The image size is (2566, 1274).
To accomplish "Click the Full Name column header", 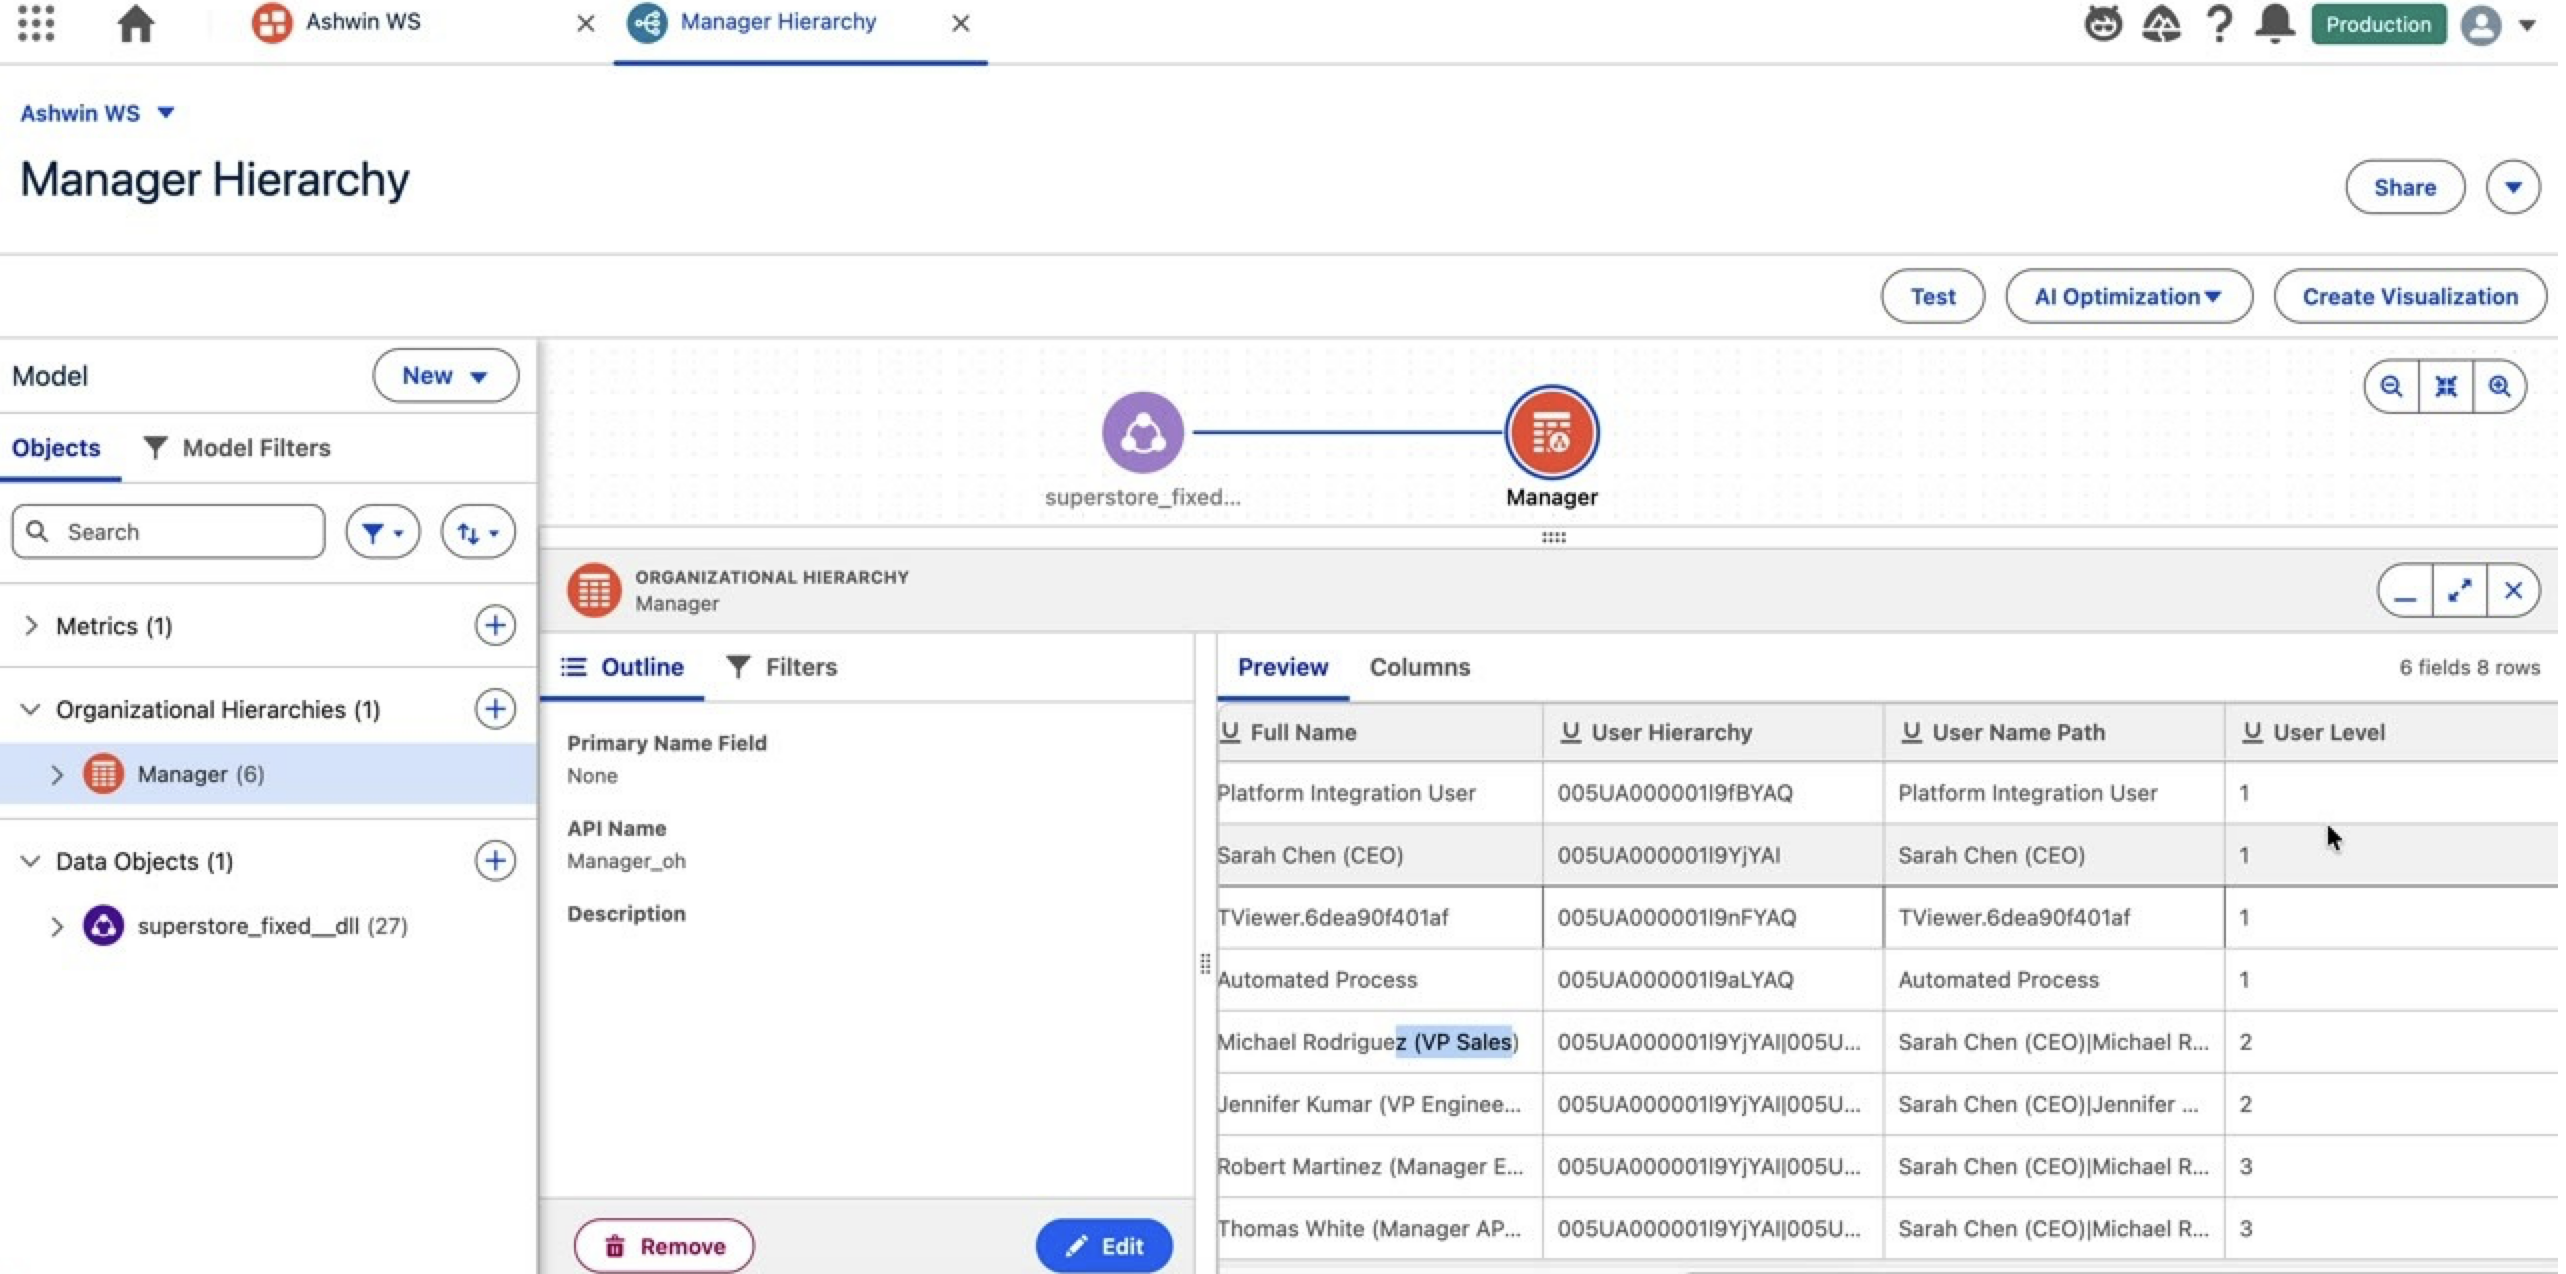I will pos(1379,732).
